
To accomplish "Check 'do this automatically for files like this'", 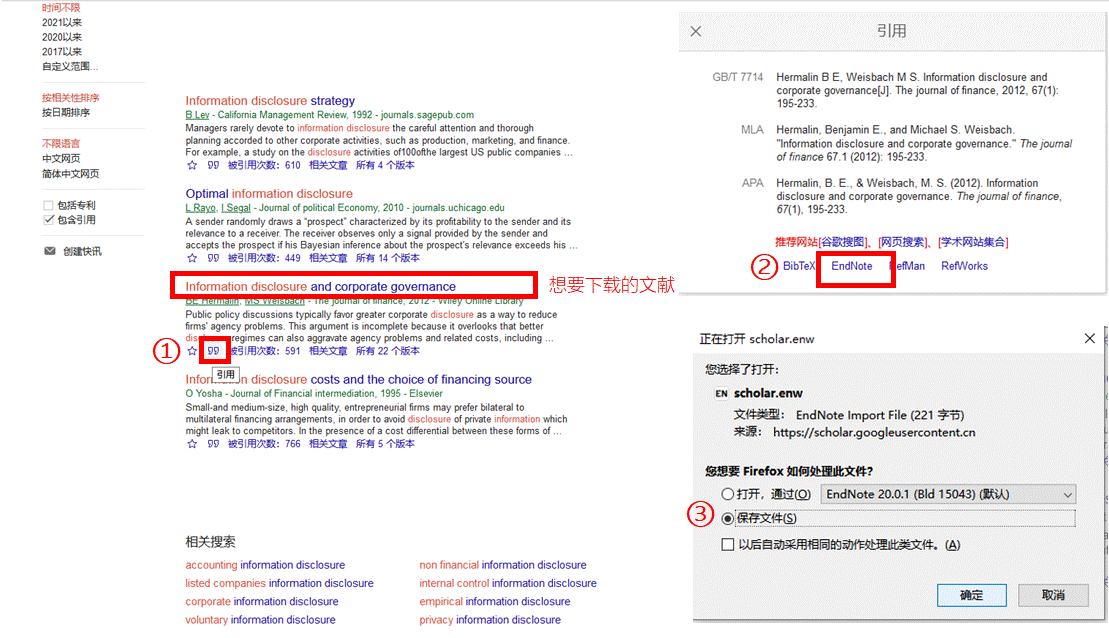I will point(727,545).
